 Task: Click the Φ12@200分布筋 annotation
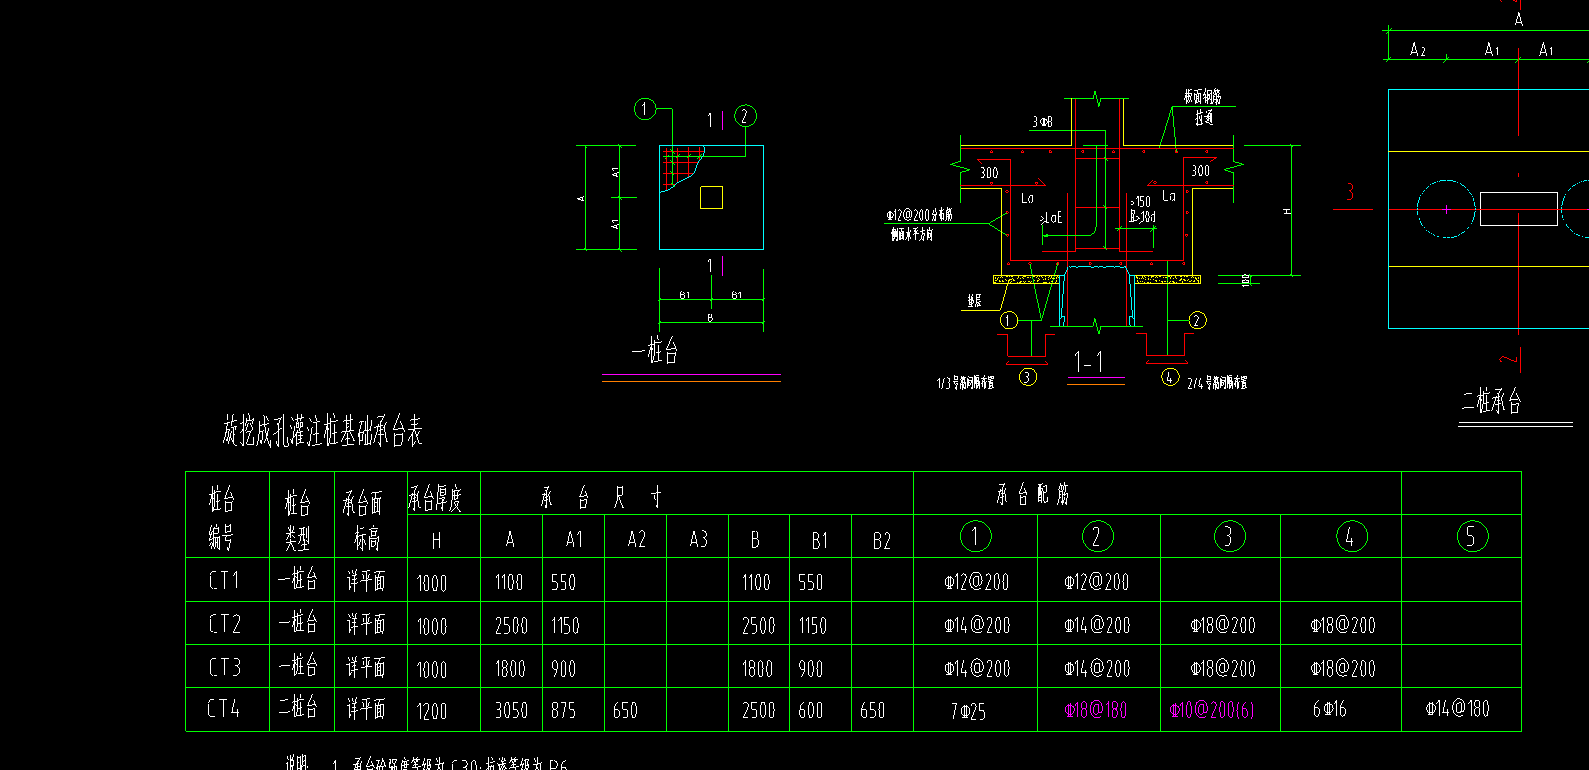pyautogui.click(x=919, y=215)
